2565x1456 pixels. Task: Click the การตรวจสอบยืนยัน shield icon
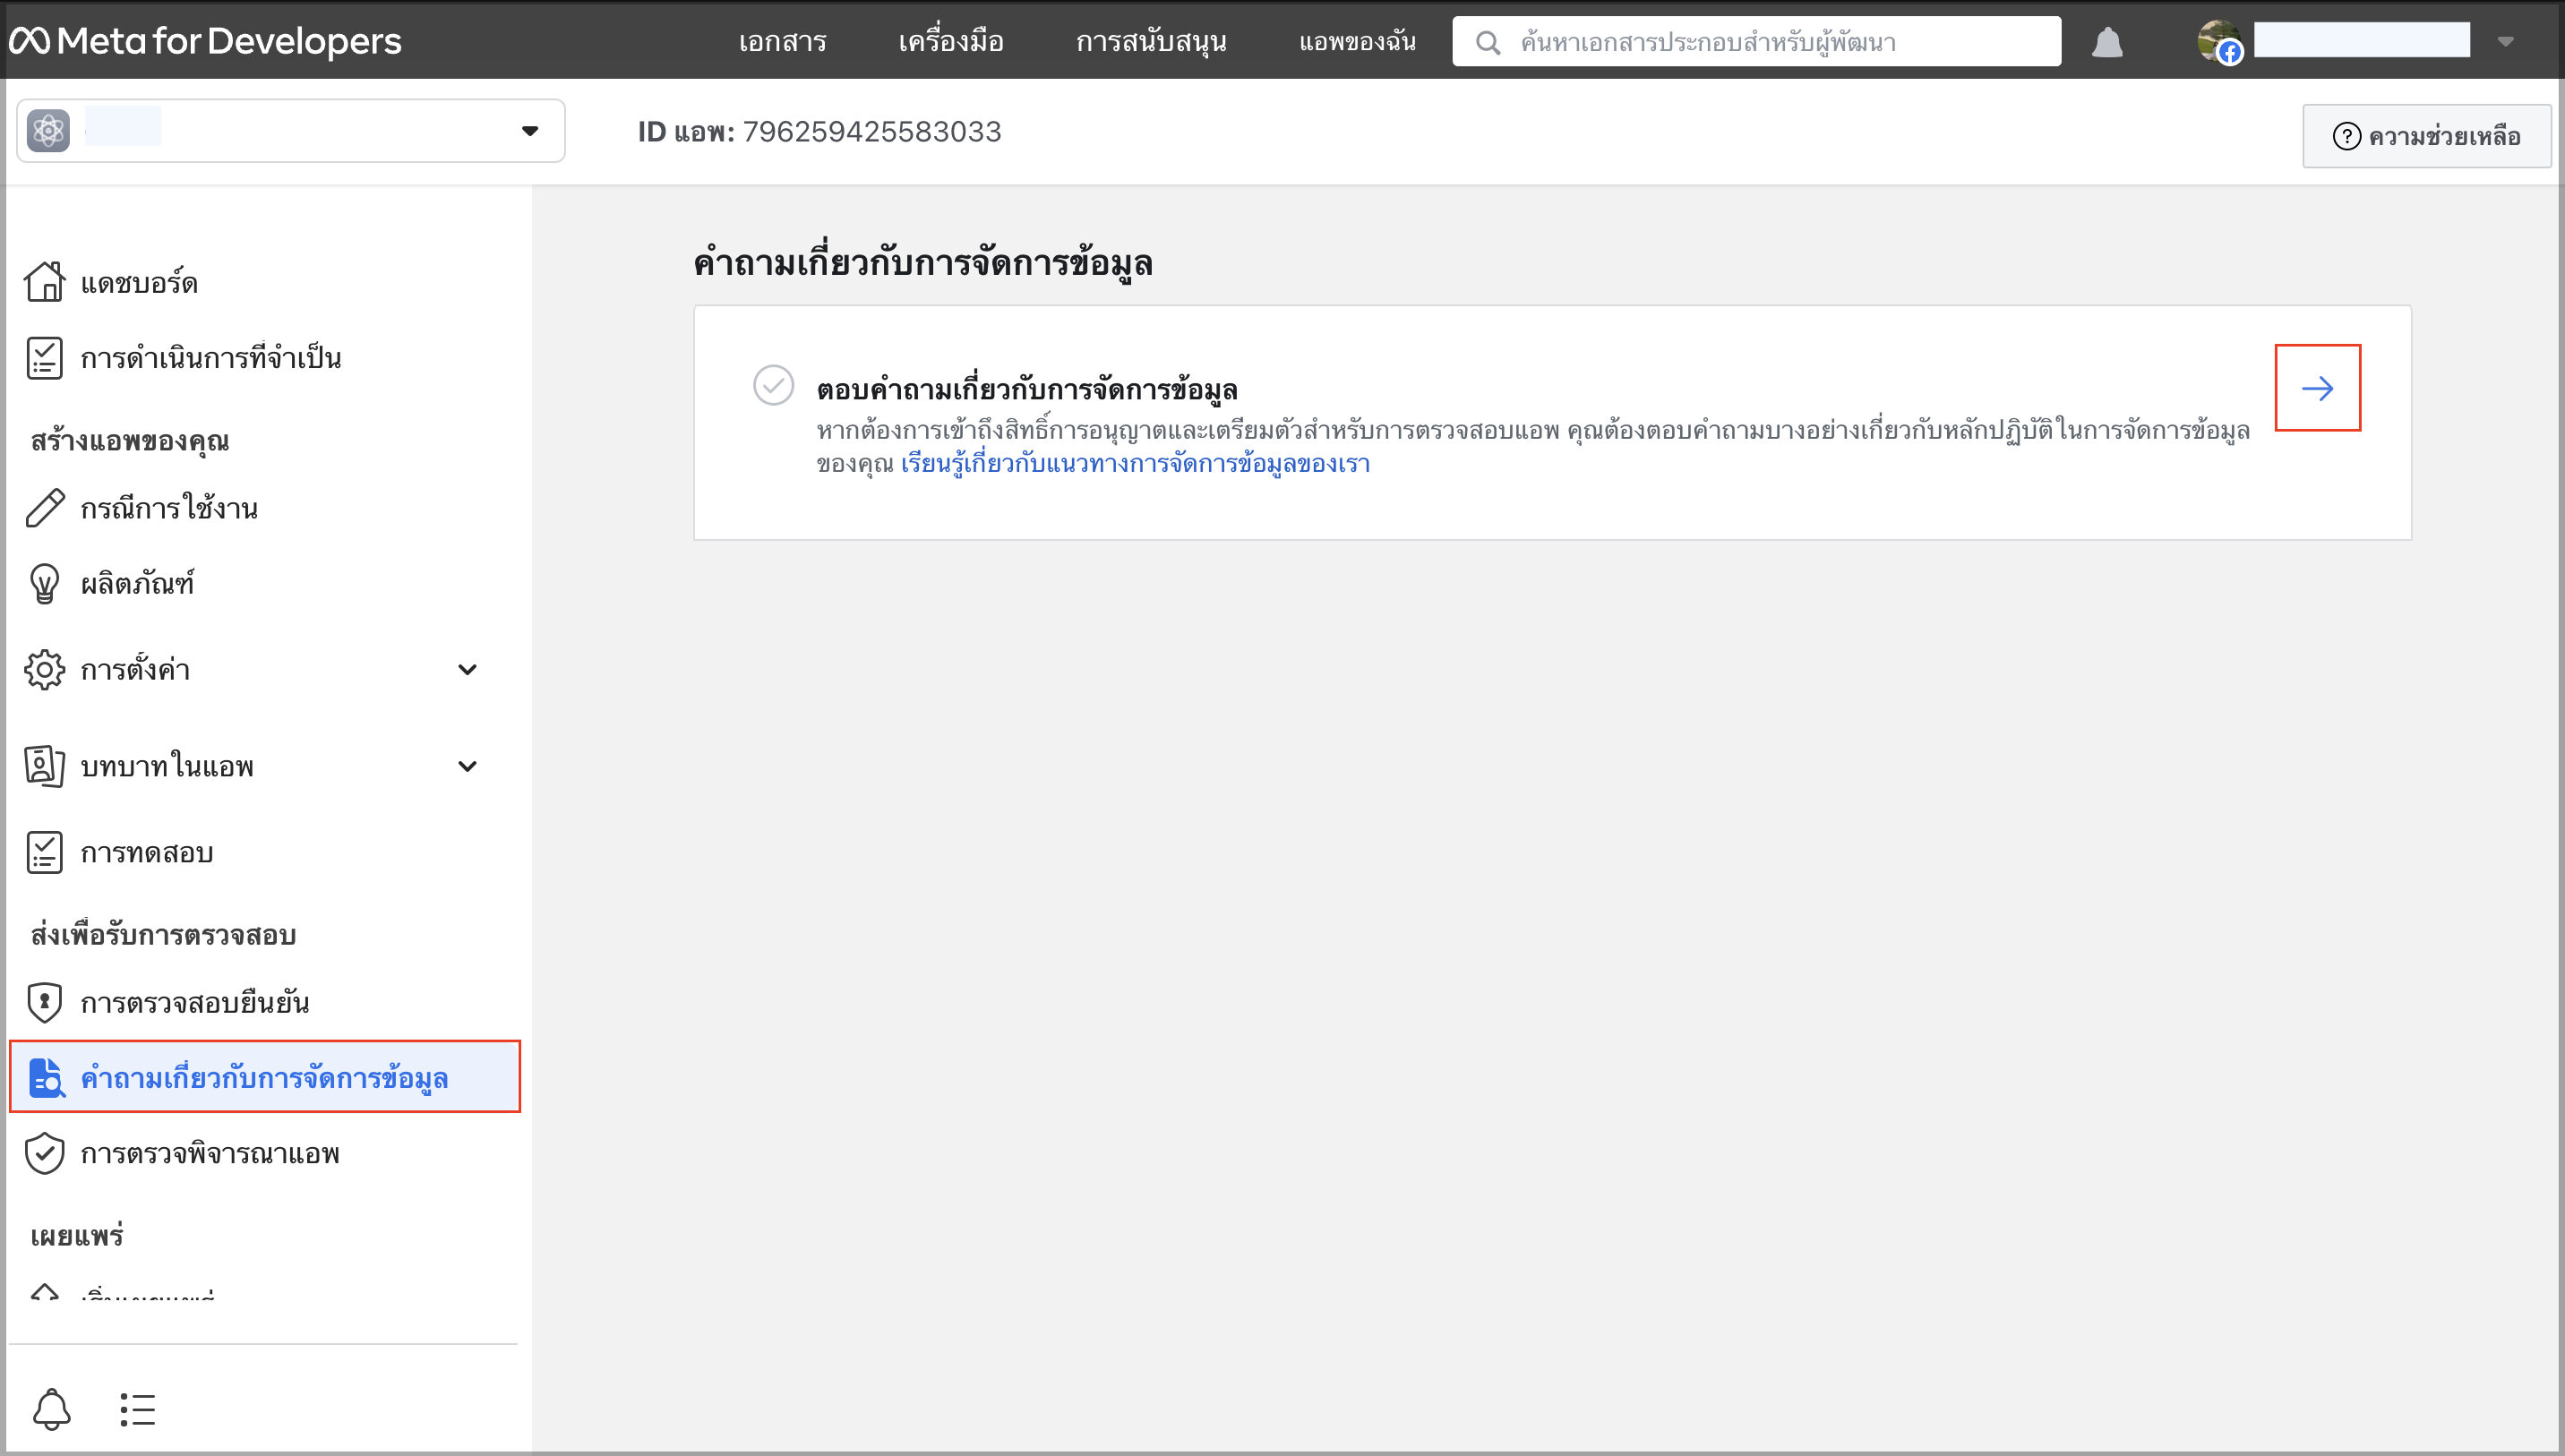[x=45, y=1003]
